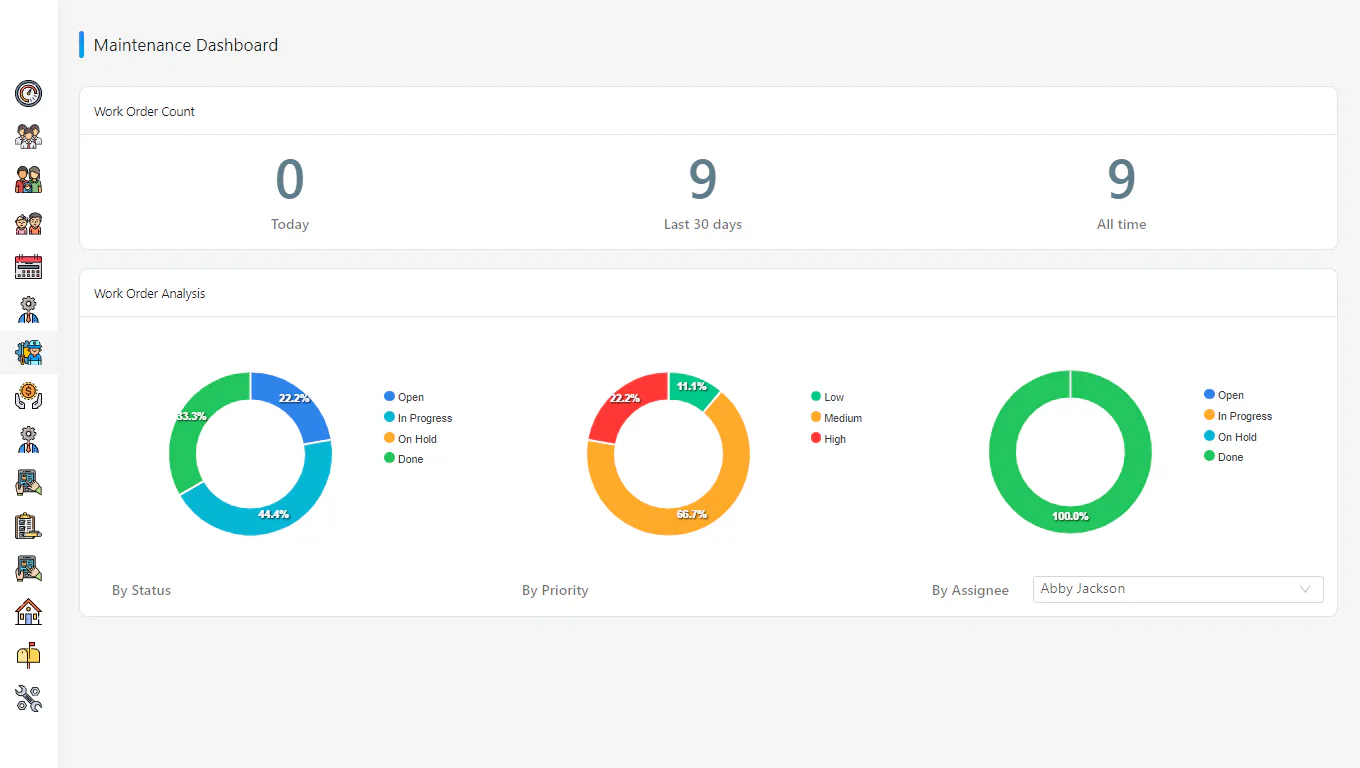The width and height of the screenshot is (1360, 768).
Task: Open the dashboard speedometer sidebar icon
Action: tap(28, 94)
